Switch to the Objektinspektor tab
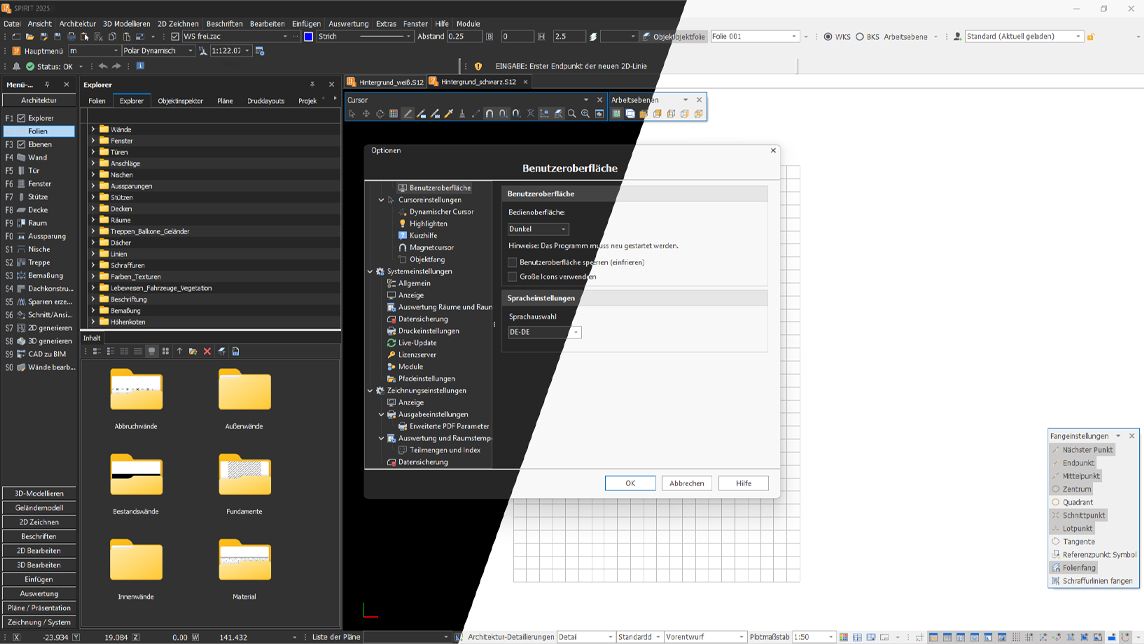Image resolution: width=1144 pixels, height=644 pixels. [180, 101]
